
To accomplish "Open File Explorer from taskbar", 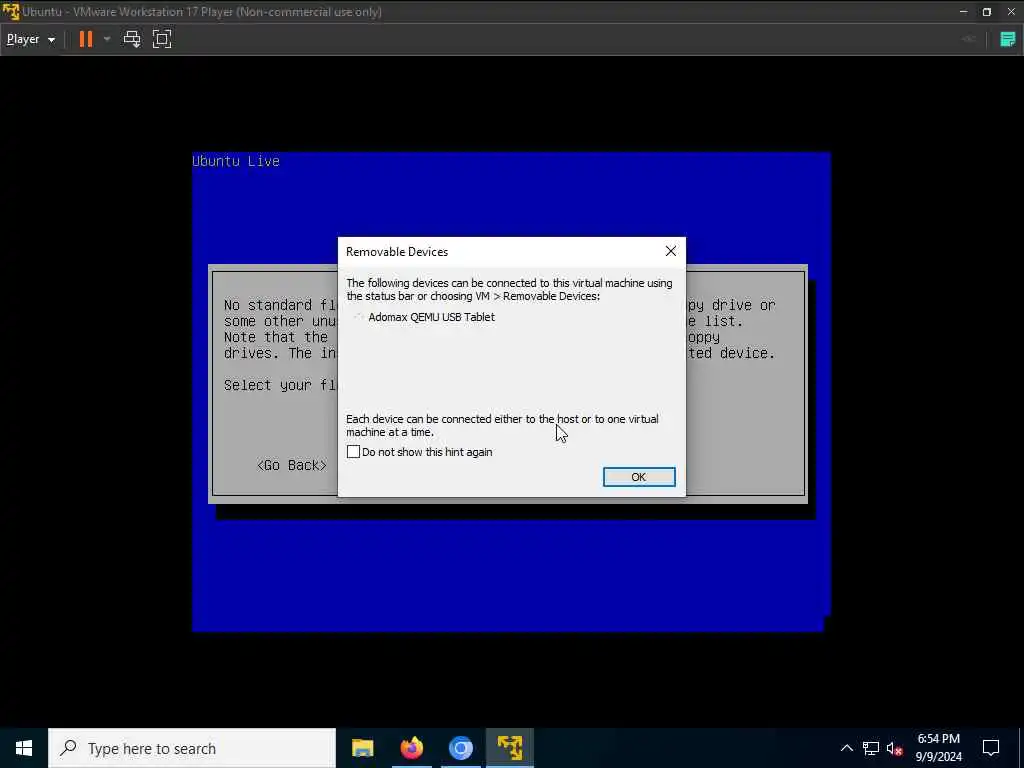I will (362, 748).
